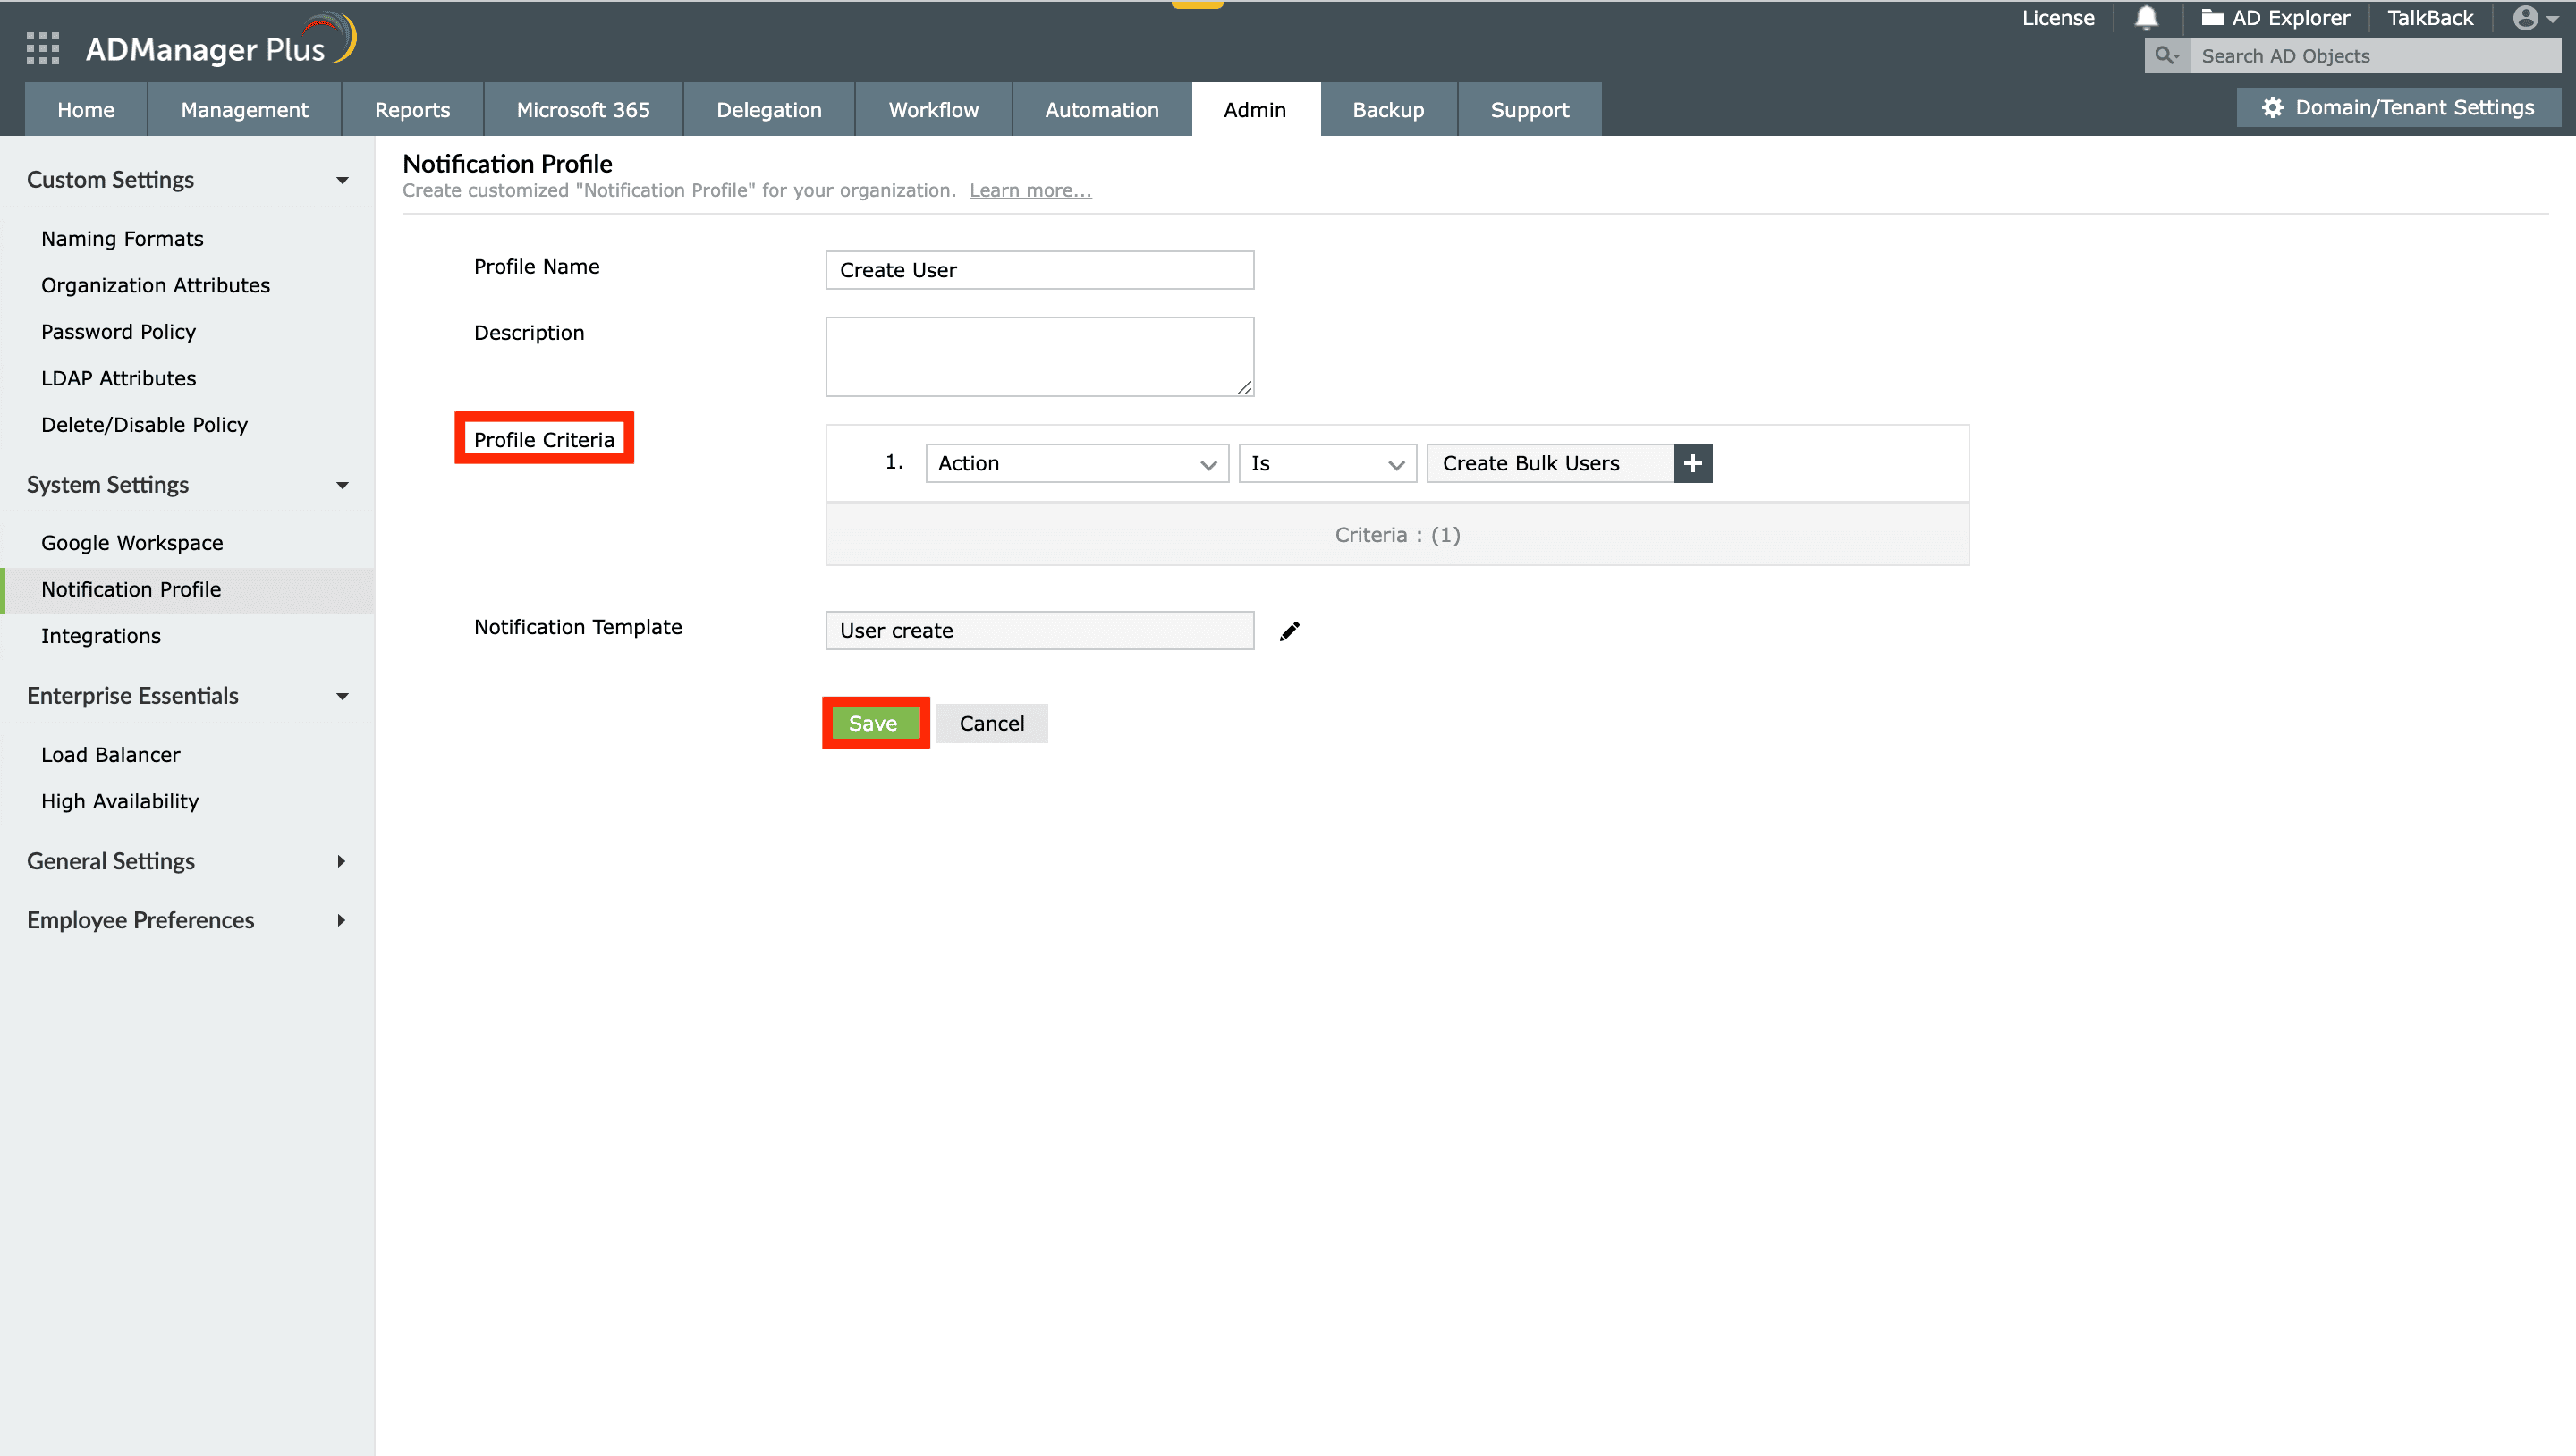Edit notification template with pencil icon
Image resolution: width=2576 pixels, height=1456 pixels.
[x=1290, y=631]
